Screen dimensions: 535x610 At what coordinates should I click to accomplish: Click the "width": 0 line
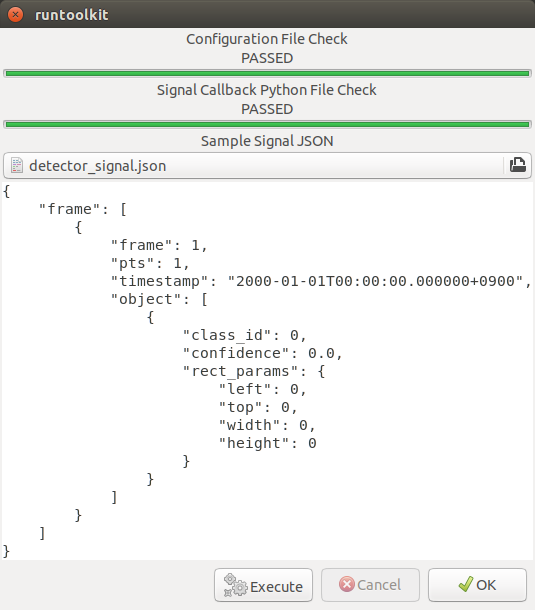coord(267,425)
